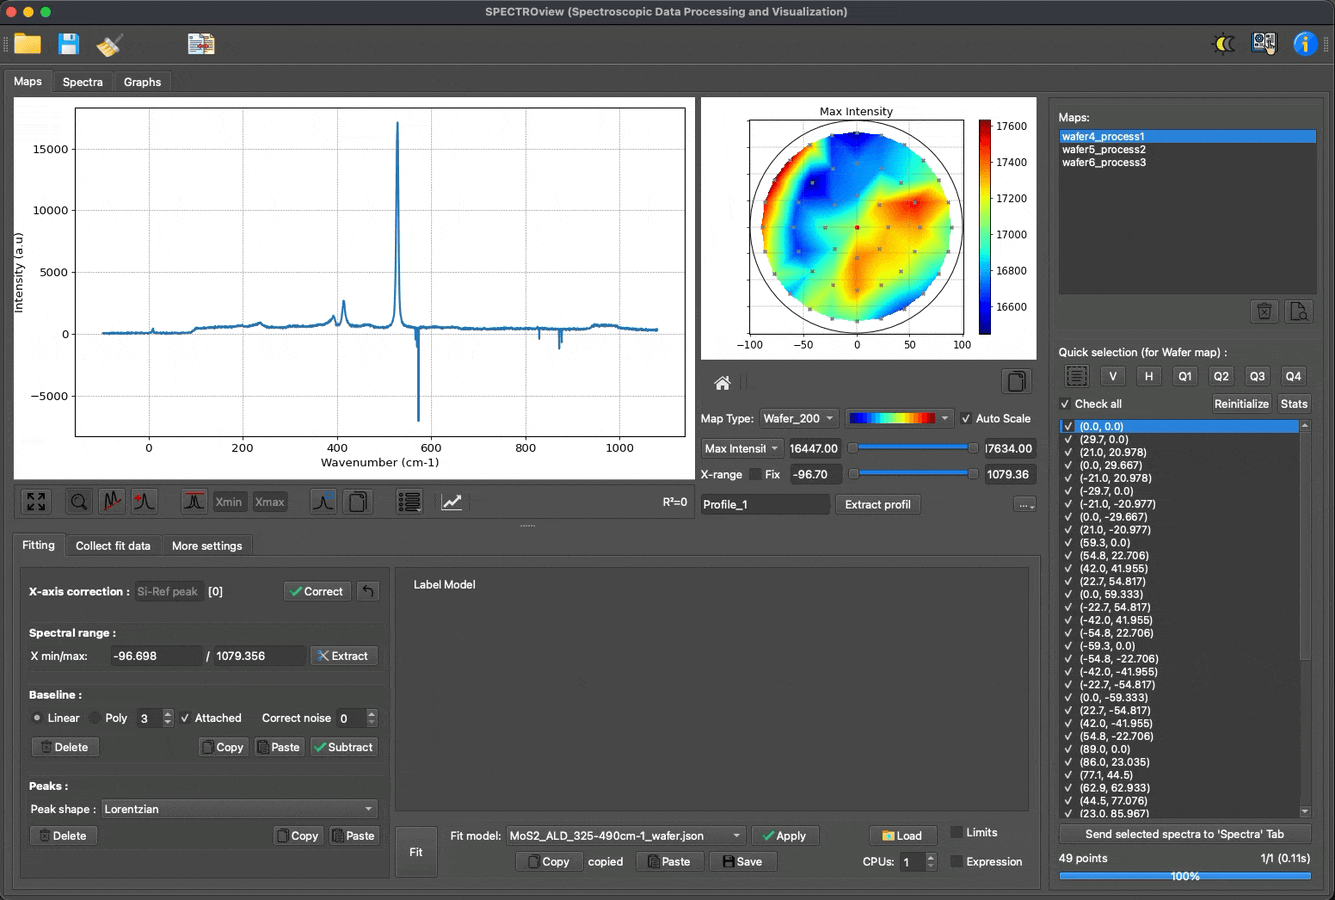Toggle the Check all checkbox
Viewport: 1335px width, 900px height.
click(x=1065, y=403)
